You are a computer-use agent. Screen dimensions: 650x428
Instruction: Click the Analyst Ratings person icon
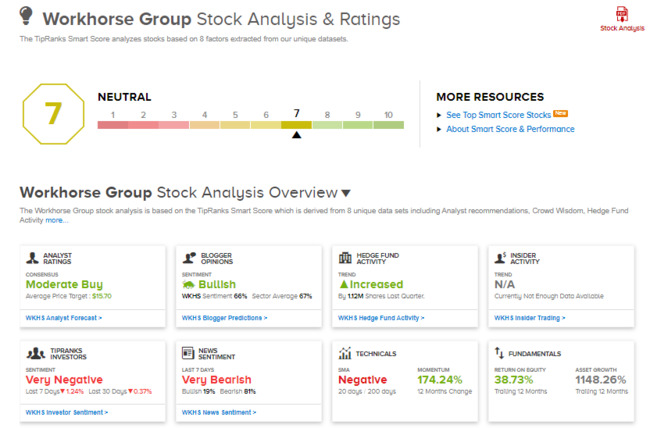coord(33,259)
